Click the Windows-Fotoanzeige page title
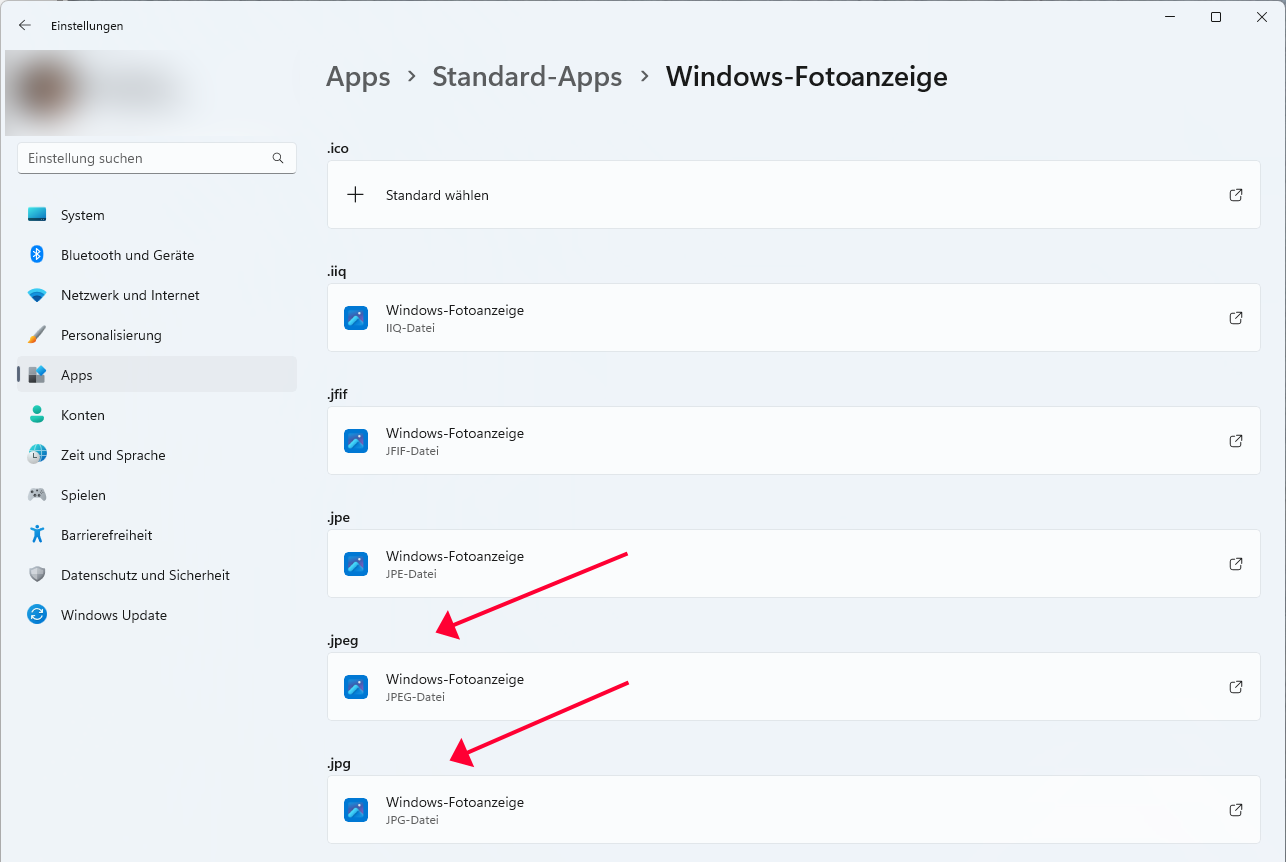The width and height of the screenshot is (1286, 862). [x=806, y=77]
